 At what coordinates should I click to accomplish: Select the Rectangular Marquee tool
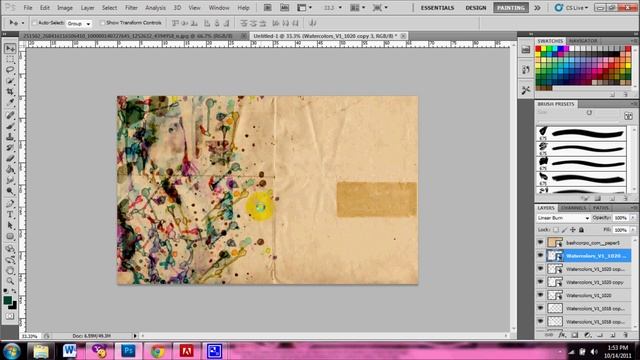(10, 60)
